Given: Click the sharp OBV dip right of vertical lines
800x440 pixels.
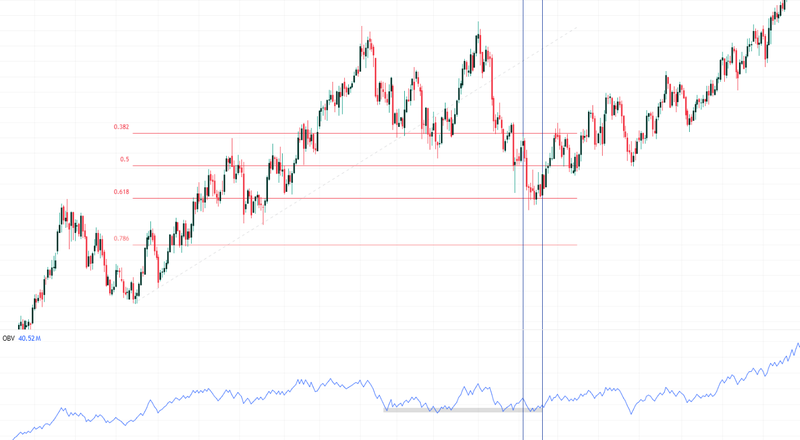Looking at the screenshot, I should click(x=632, y=412).
